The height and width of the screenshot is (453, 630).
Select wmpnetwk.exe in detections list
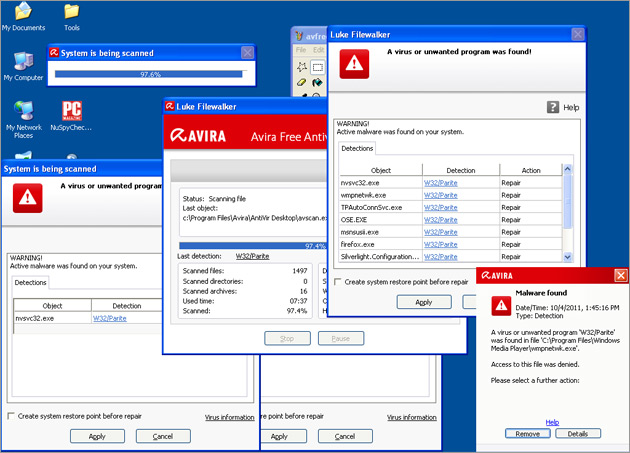coord(363,195)
